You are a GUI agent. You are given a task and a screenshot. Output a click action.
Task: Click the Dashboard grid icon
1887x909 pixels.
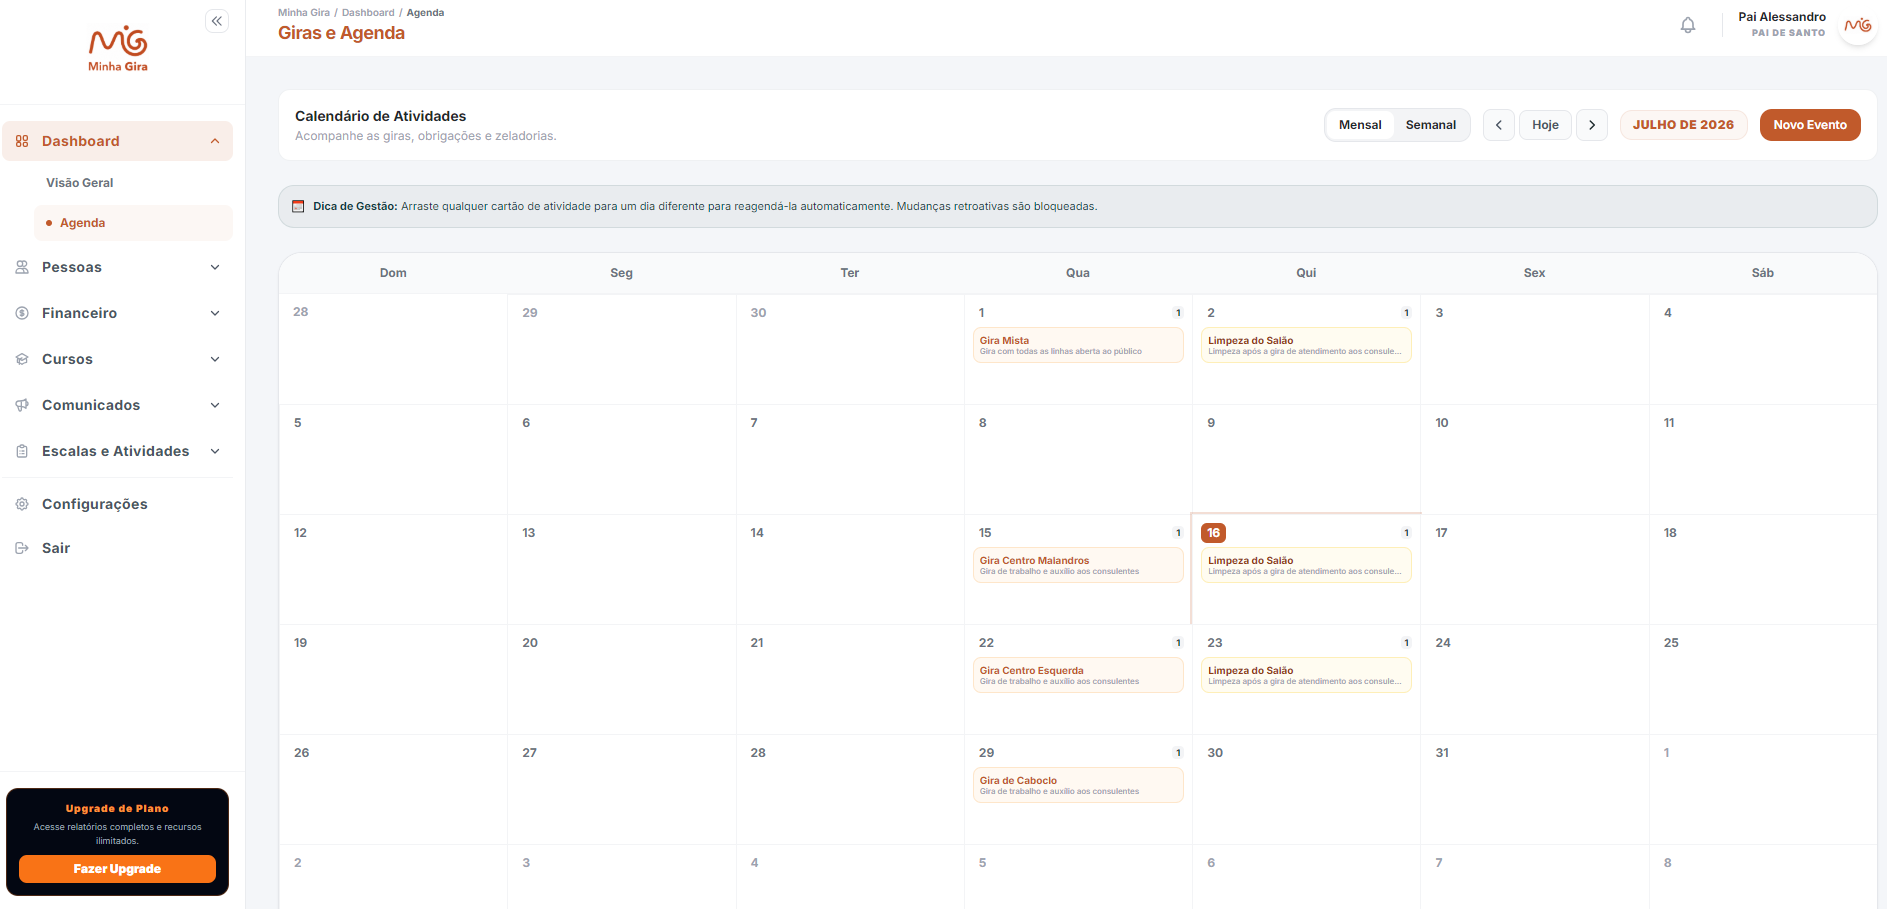coord(22,141)
